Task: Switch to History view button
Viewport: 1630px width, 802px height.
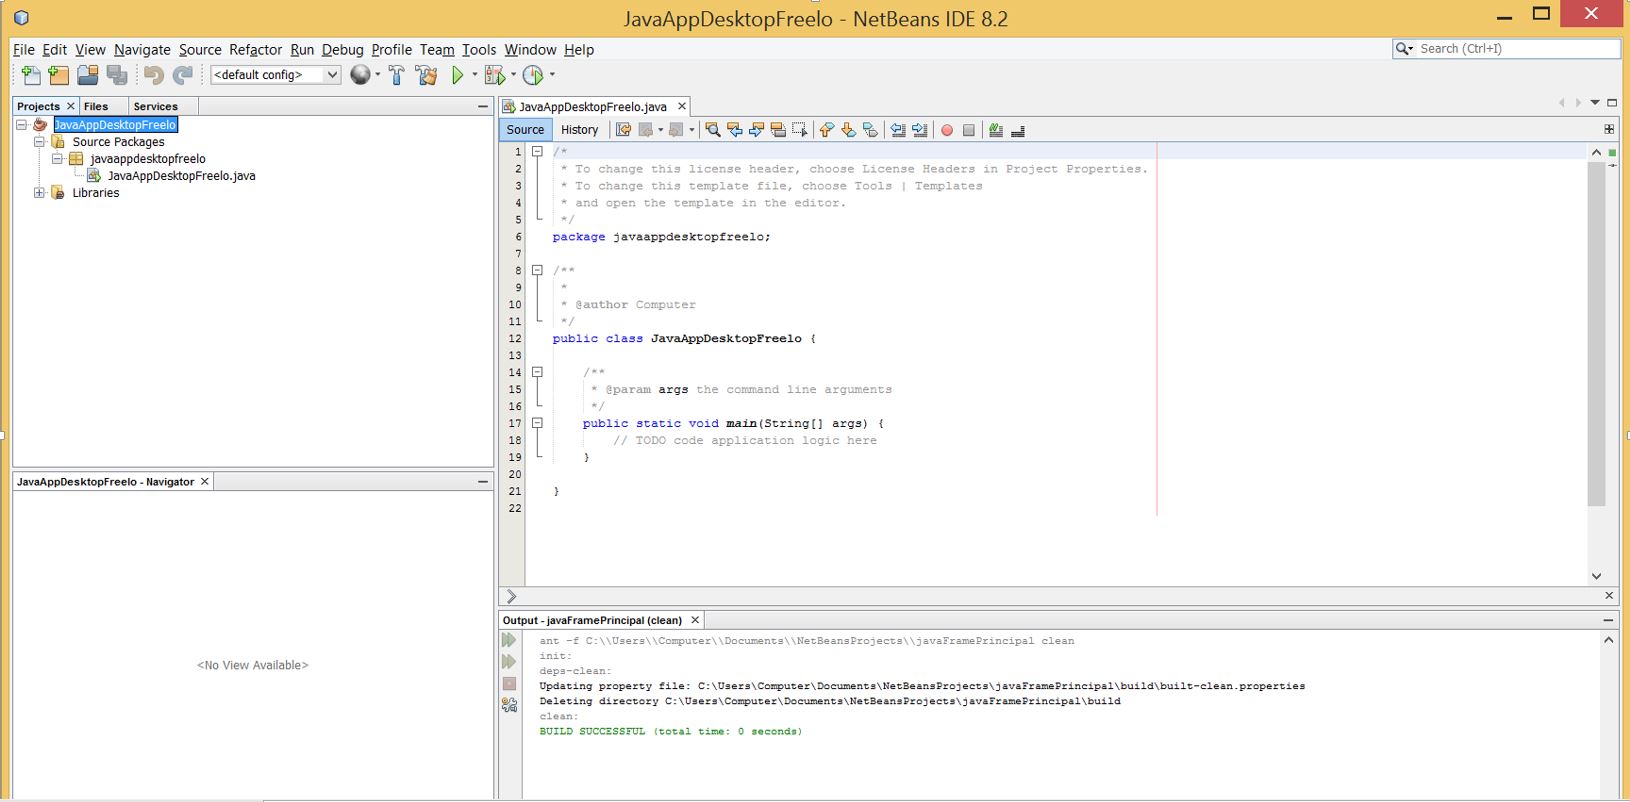Action: 579,130
